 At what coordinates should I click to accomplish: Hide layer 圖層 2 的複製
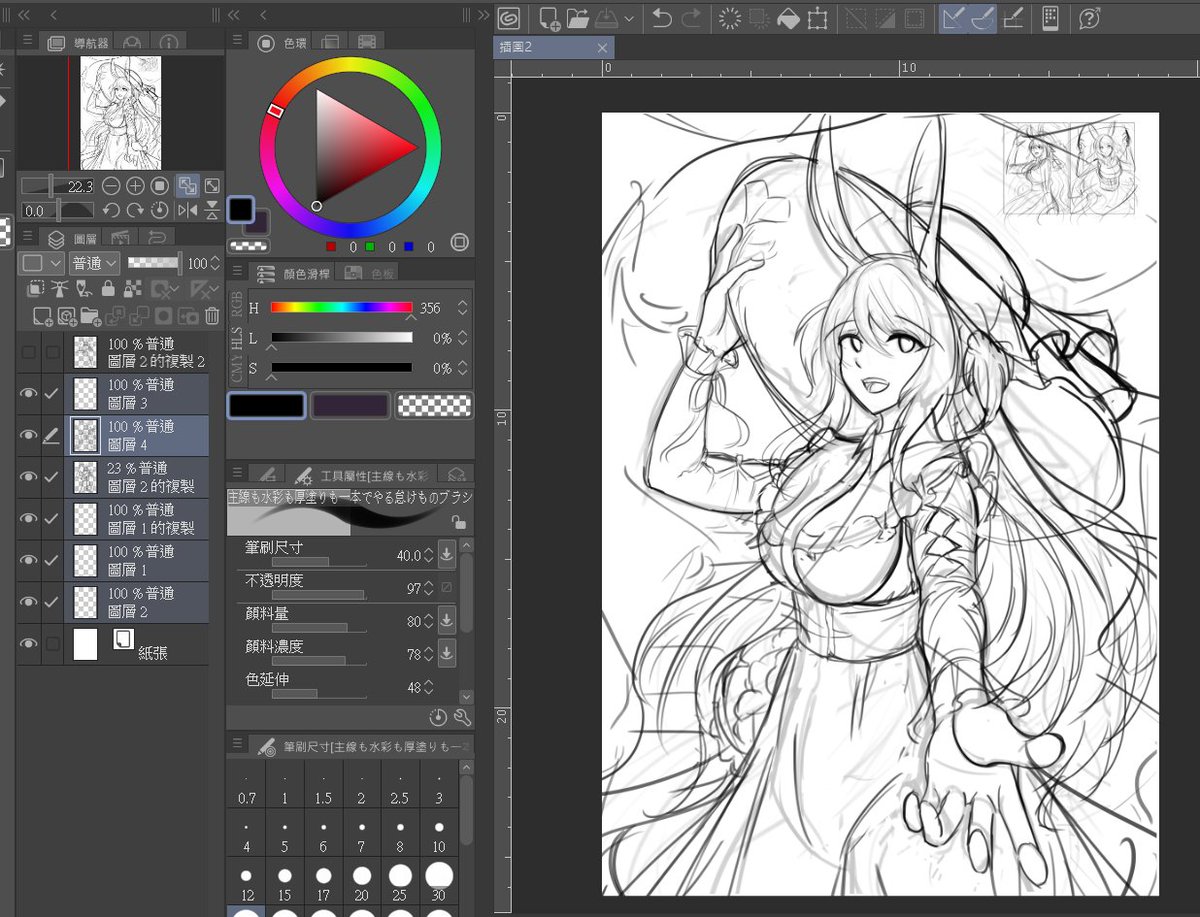pyautogui.click(x=28, y=477)
